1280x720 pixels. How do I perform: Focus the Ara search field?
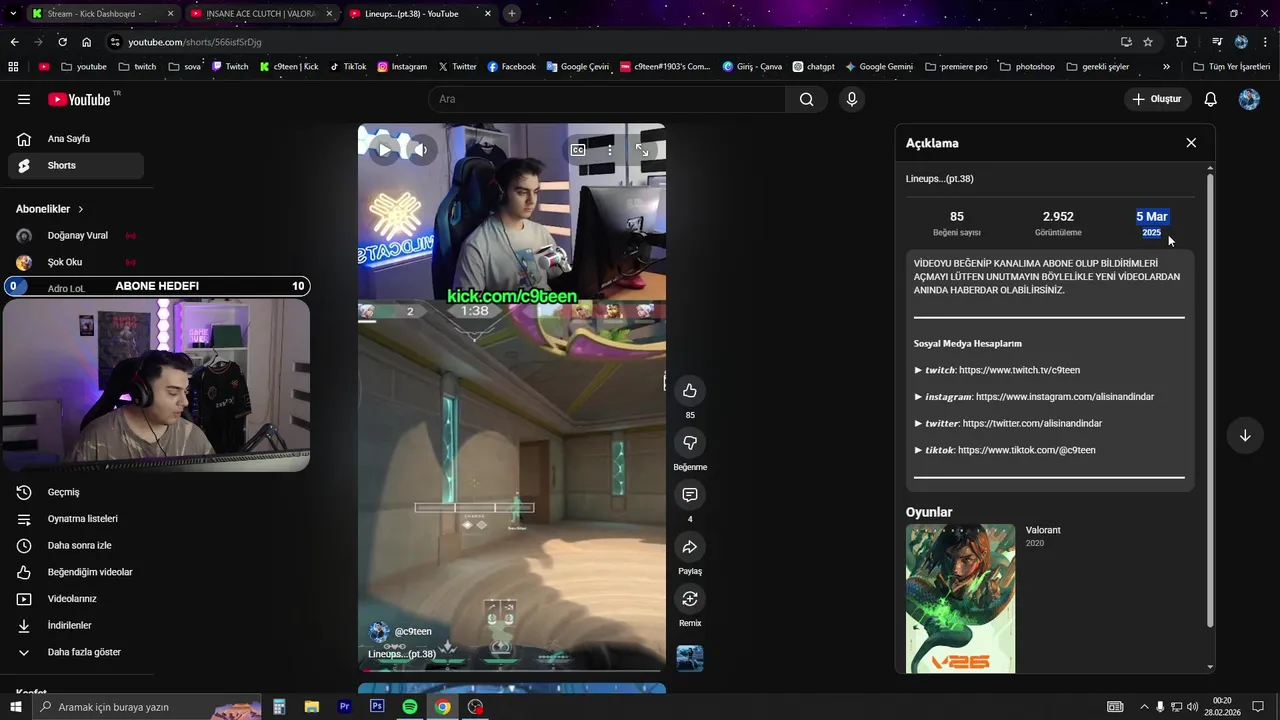pyautogui.click(x=607, y=99)
